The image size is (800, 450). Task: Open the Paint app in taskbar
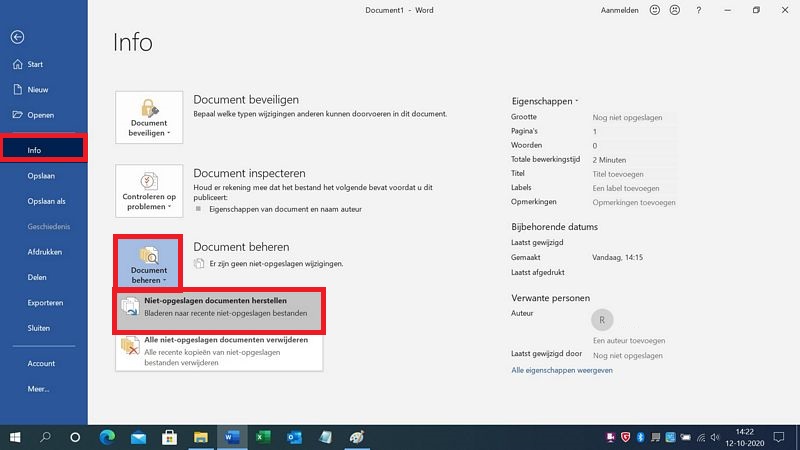click(x=357, y=437)
